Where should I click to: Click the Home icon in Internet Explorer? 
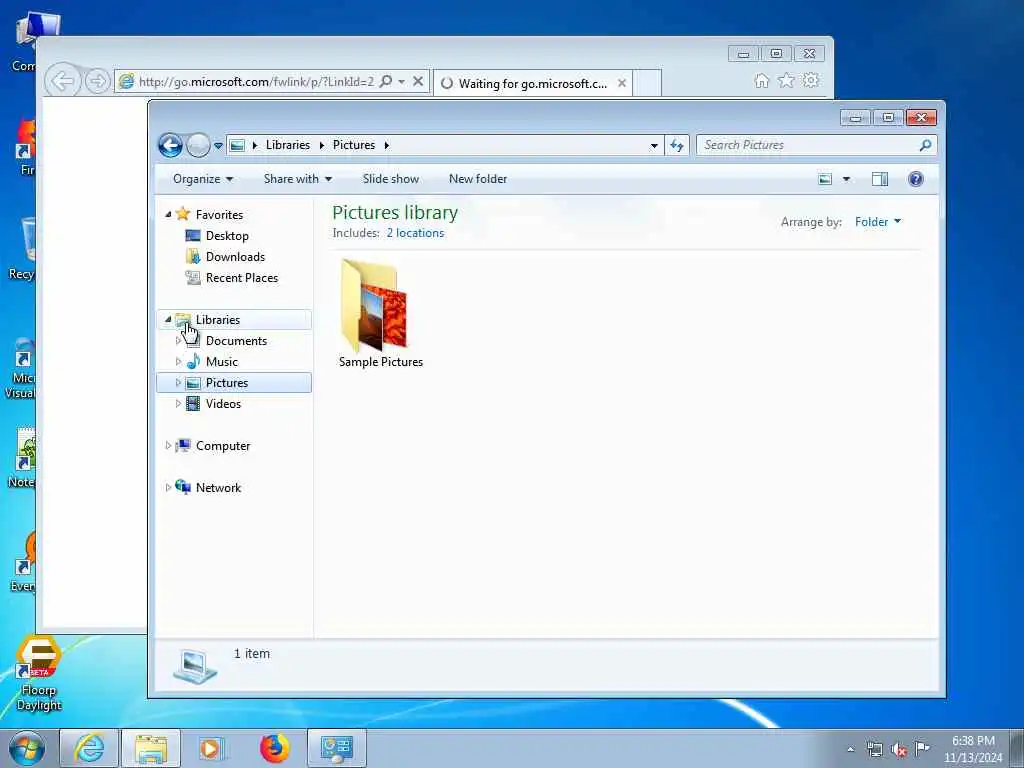point(761,80)
